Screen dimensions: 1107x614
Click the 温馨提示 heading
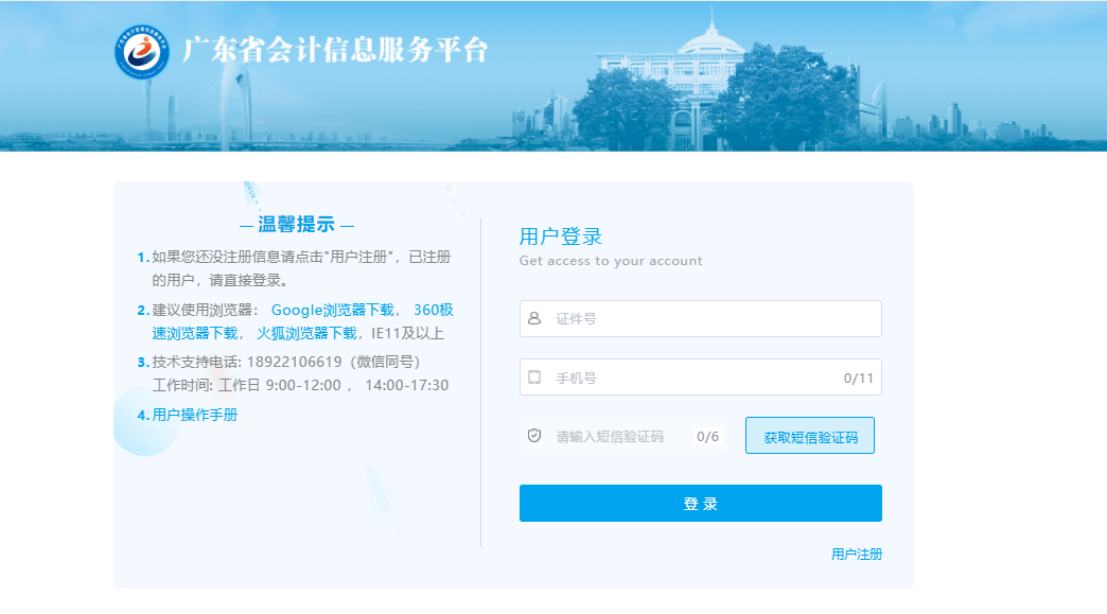click(297, 224)
